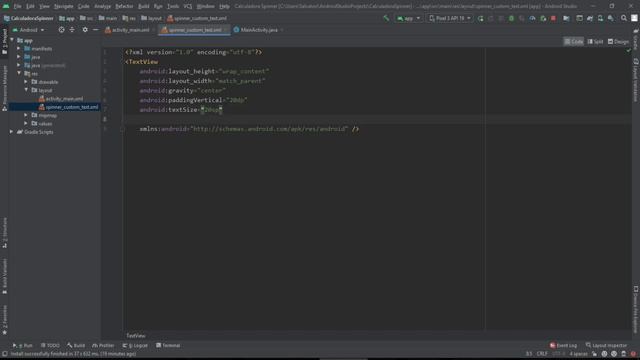Expand the drawable folder
The width and height of the screenshot is (640, 360).
click(26, 82)
